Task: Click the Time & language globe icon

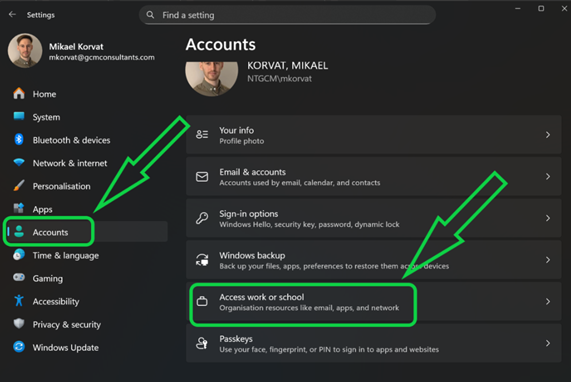Action: coord(19,255)
